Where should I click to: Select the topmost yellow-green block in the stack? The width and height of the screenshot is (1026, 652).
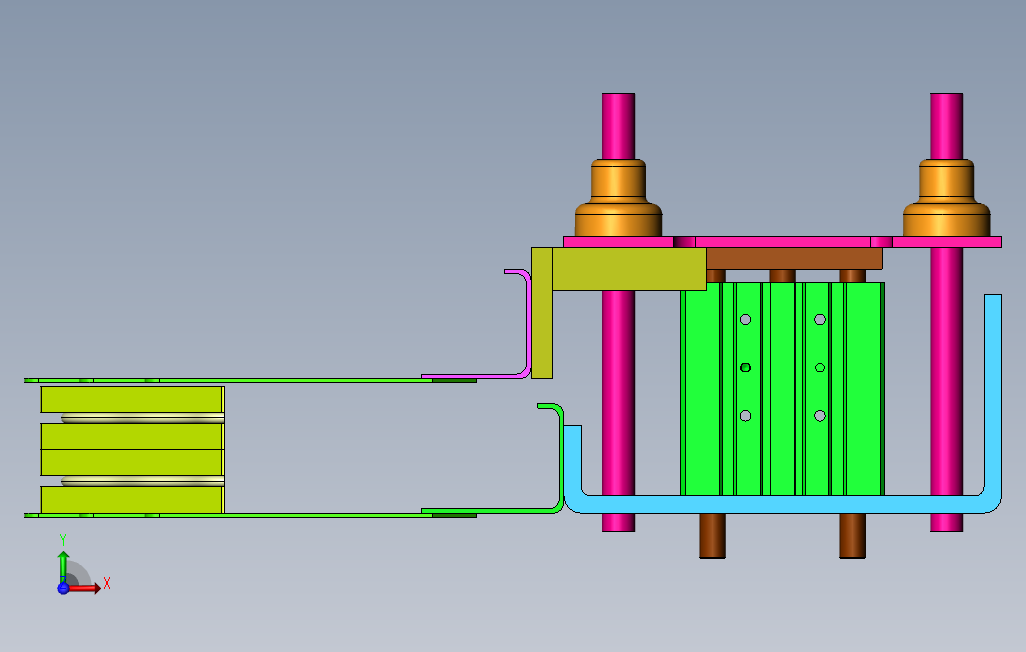tap(132, 399)
